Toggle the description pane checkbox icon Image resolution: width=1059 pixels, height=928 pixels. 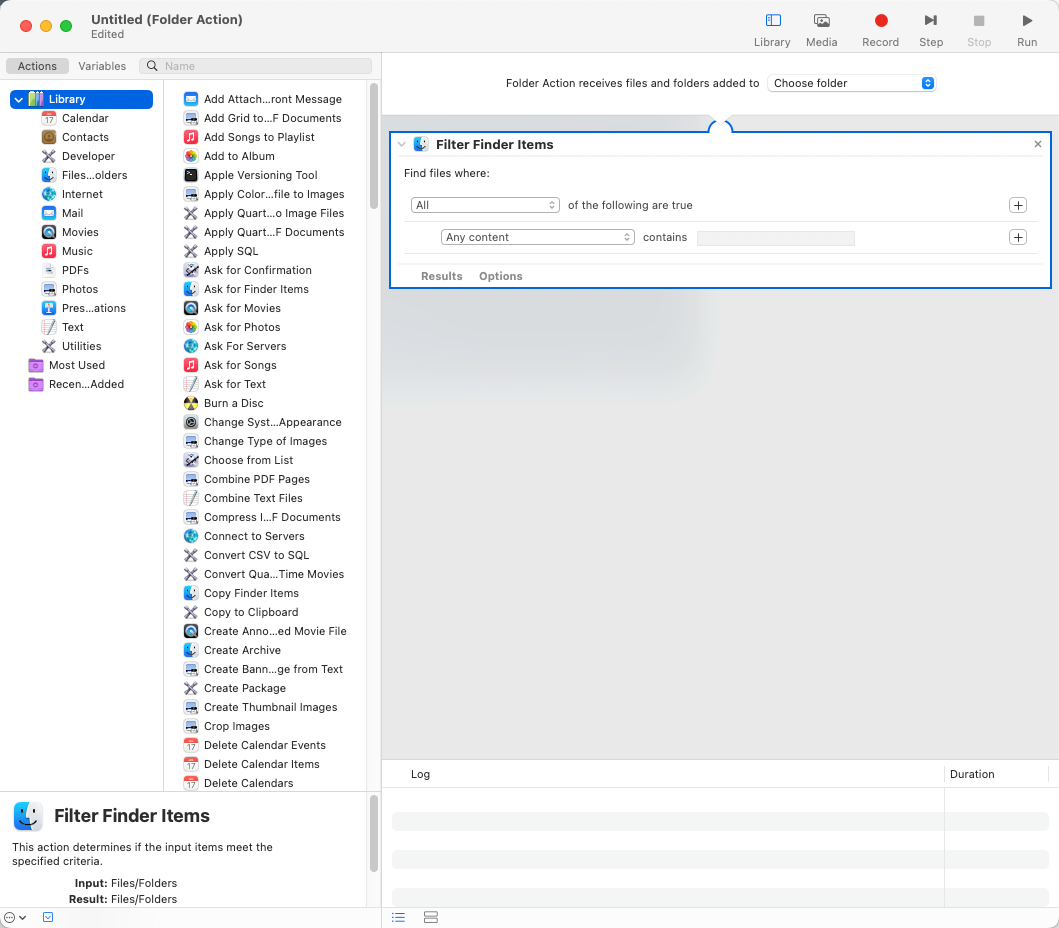[48, 917]
